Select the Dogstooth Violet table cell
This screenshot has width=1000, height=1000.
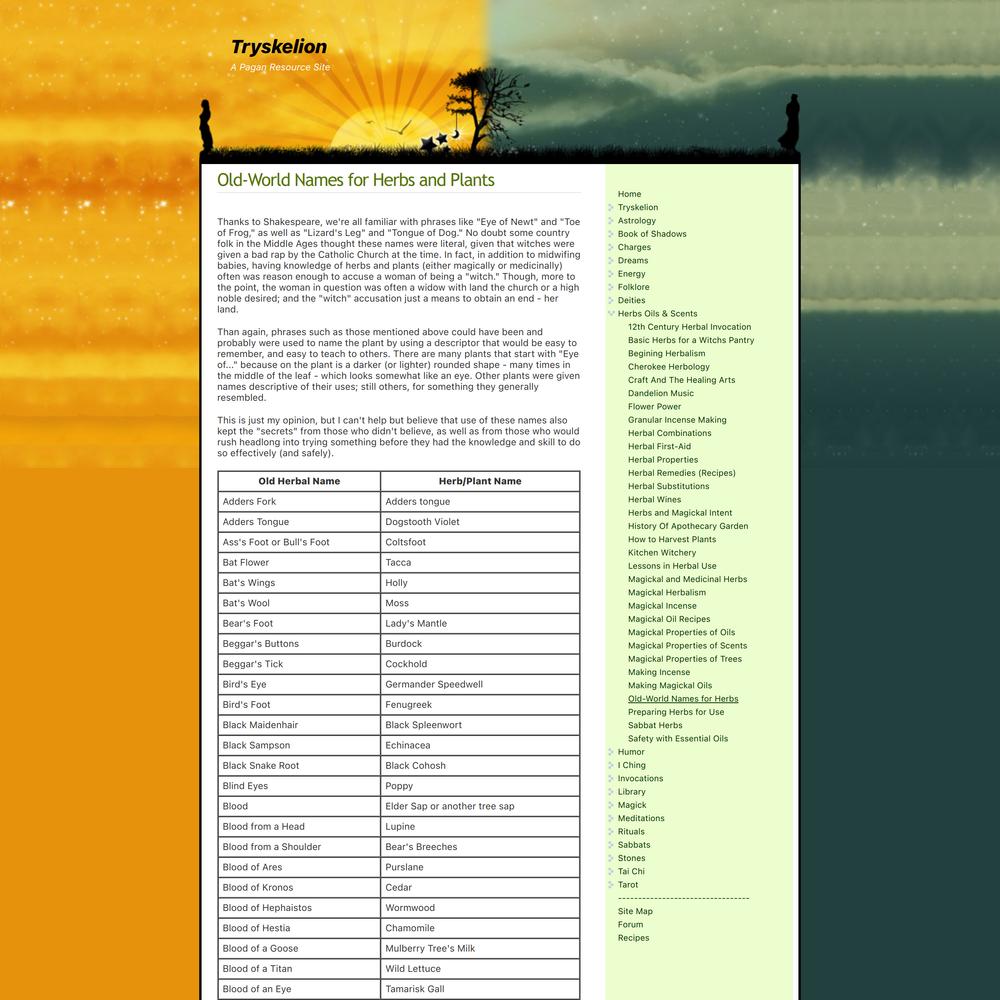coord(480,522)
